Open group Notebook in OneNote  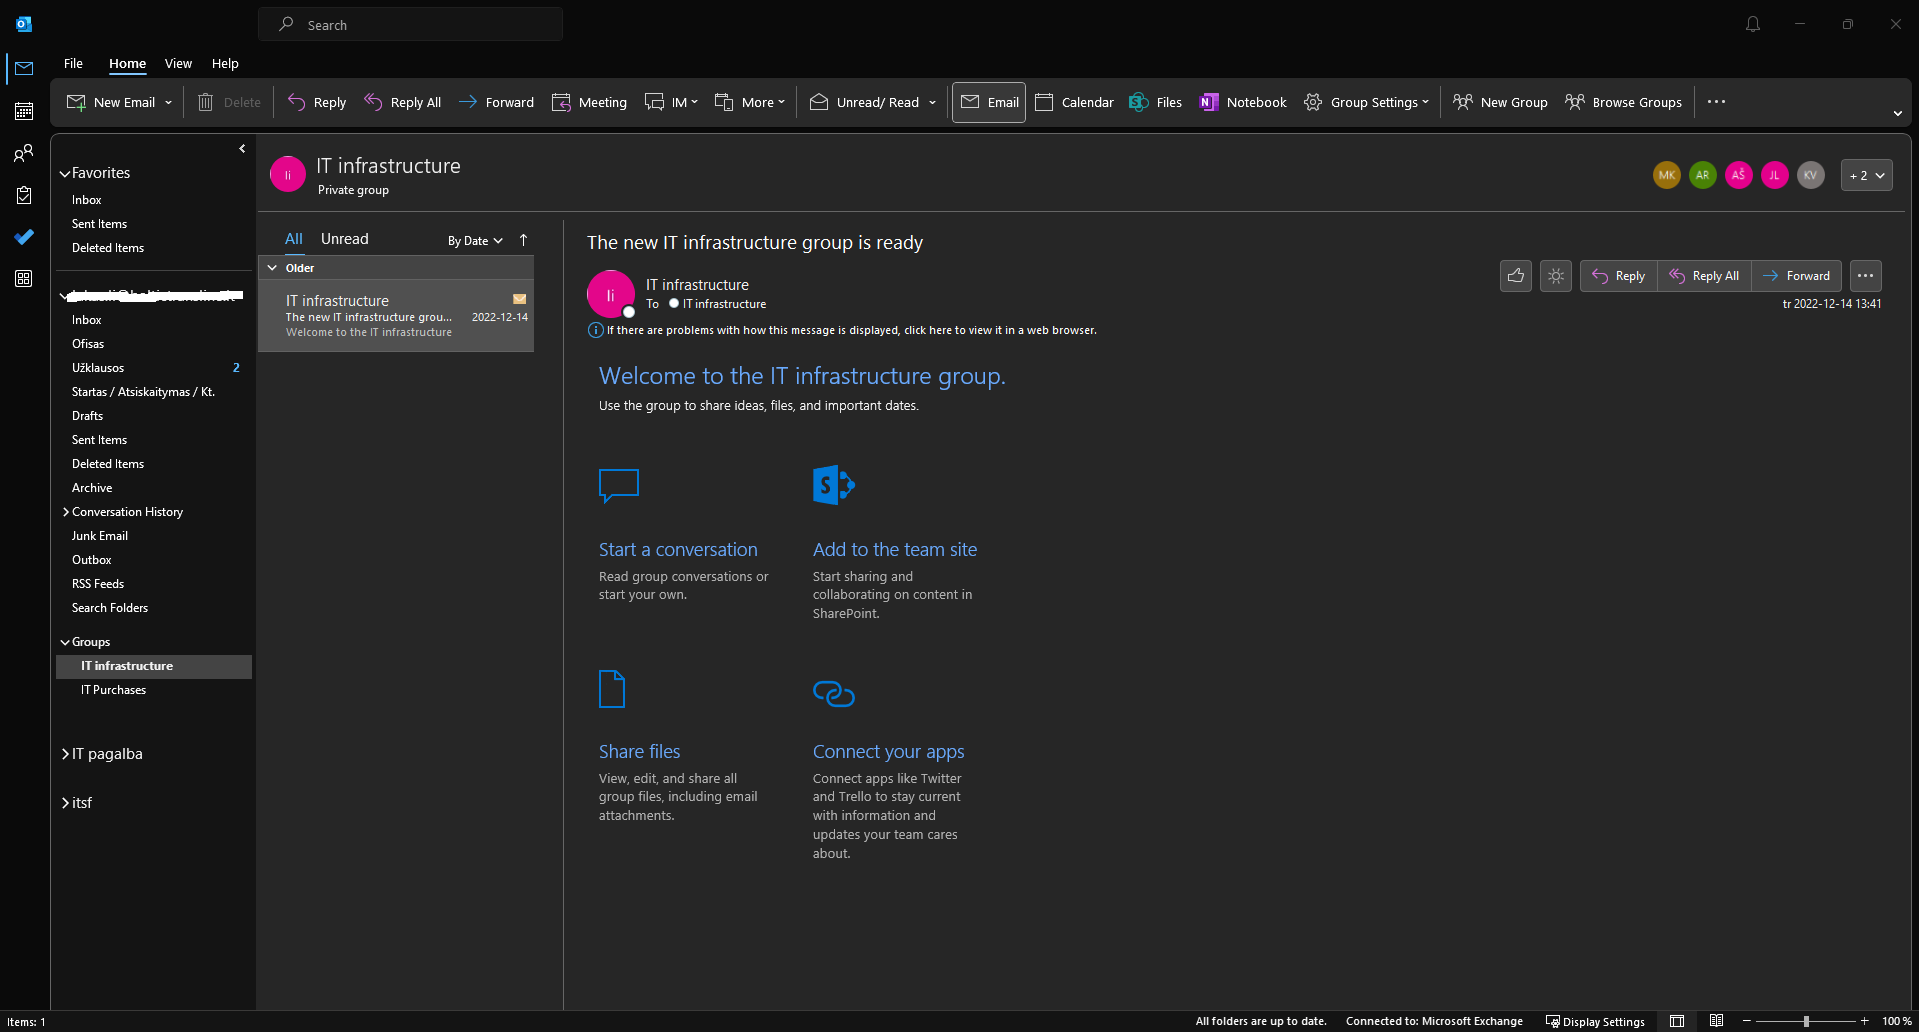[x=1243, y=102]
